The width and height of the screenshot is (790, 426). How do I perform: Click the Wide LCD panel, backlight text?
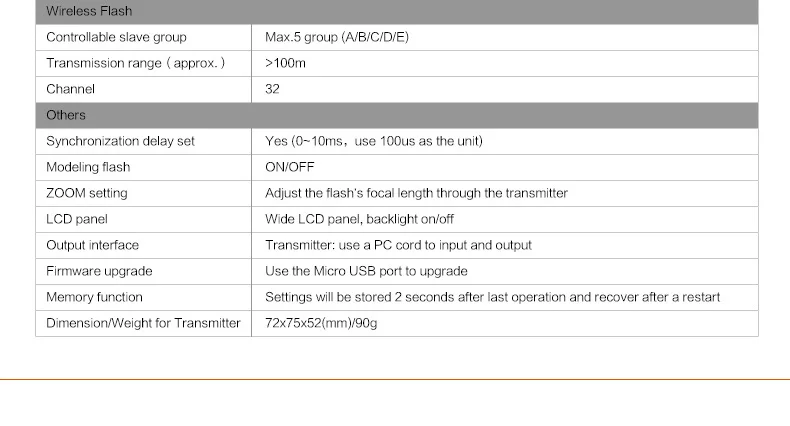pyautogui.click(x=359, y=219)
